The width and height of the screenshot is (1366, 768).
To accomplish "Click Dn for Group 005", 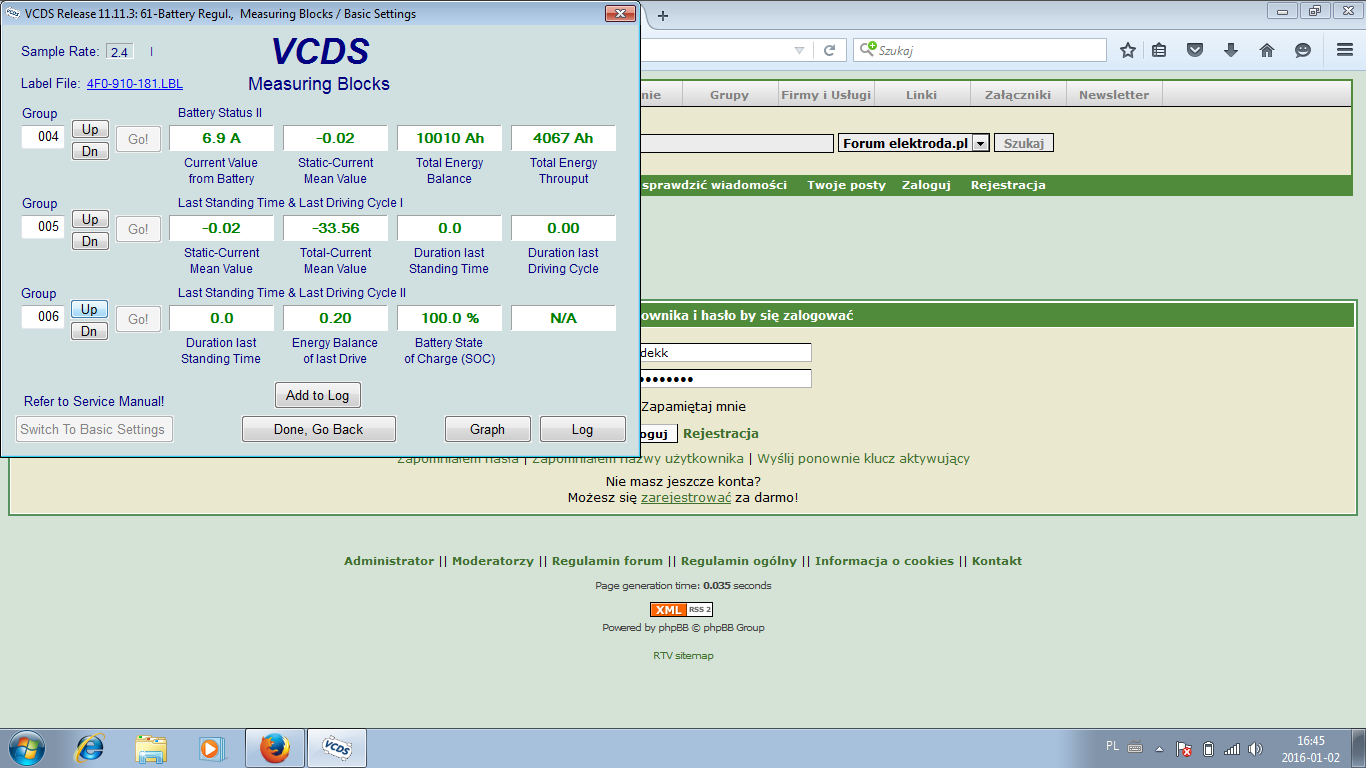I will coord(90,241).
